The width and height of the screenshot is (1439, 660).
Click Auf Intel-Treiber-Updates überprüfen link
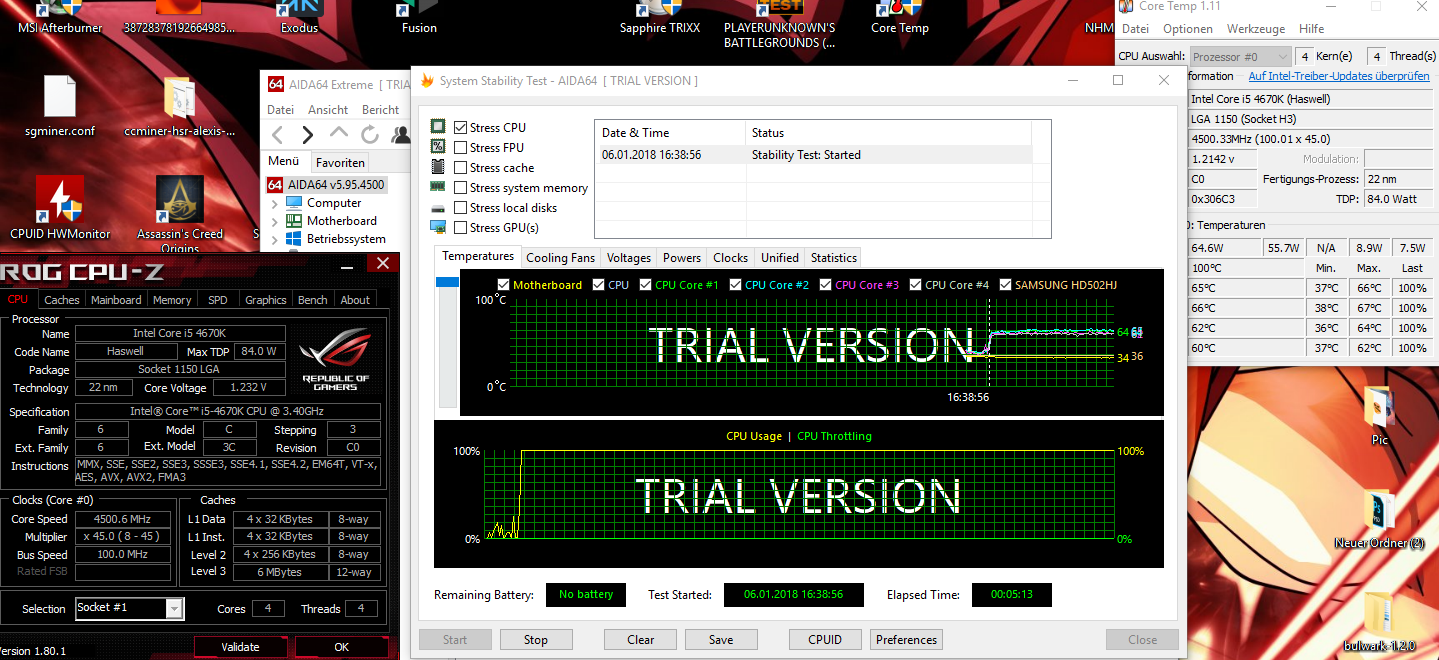[1339, 76]
